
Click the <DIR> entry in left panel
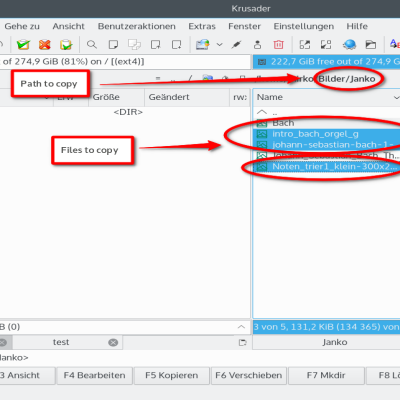click(x=128, y=112)
